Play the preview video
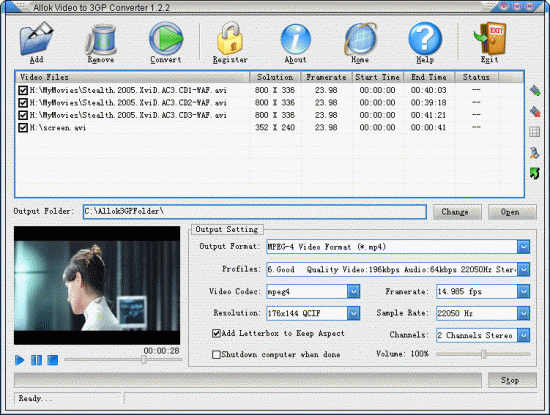The height and width of the screenshot is (415, 550). click(x=20, y=360)
